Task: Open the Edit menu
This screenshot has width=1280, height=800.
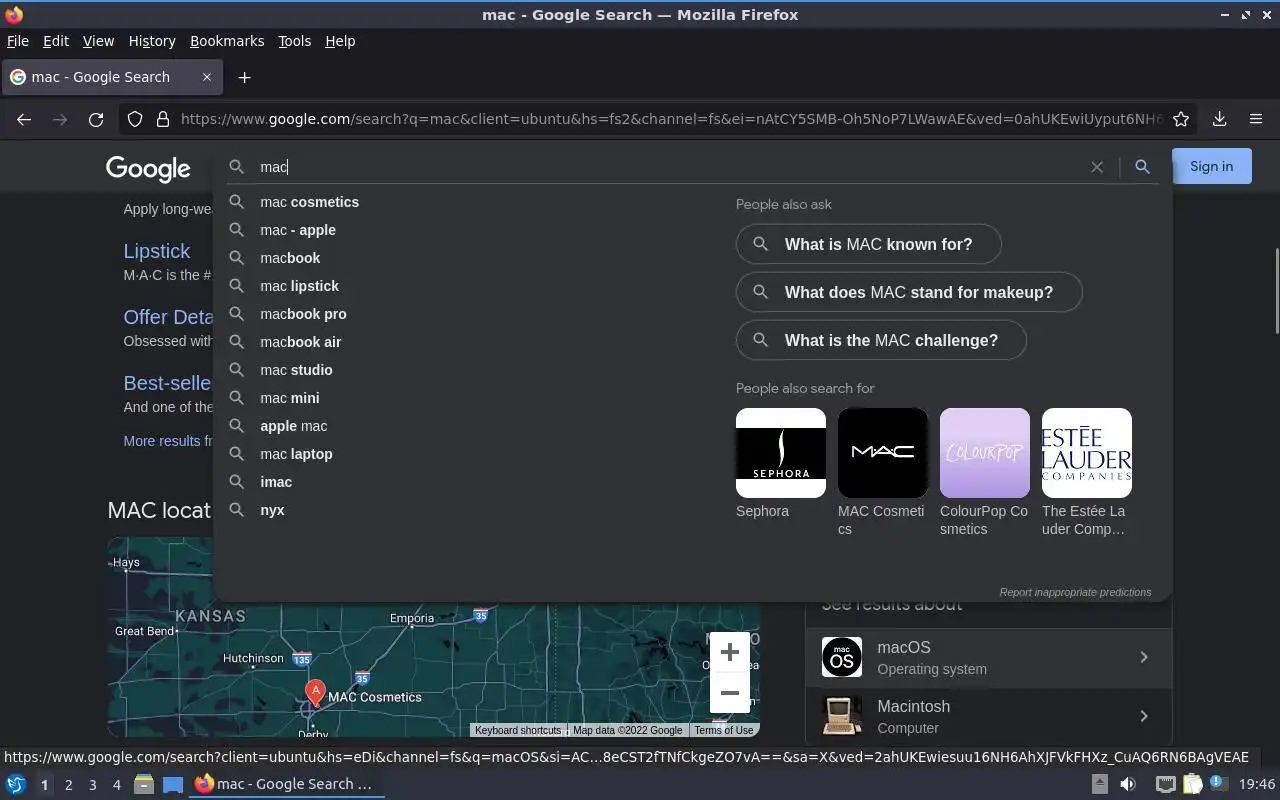Action: tap(56, 41)
